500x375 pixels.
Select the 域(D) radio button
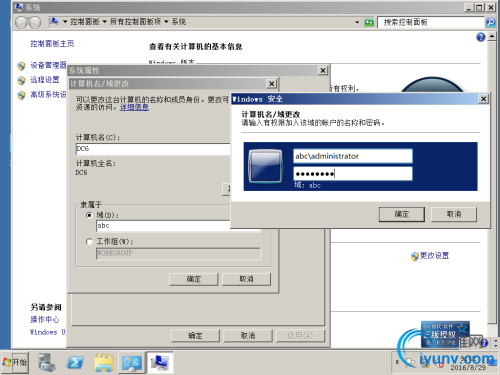89,215
